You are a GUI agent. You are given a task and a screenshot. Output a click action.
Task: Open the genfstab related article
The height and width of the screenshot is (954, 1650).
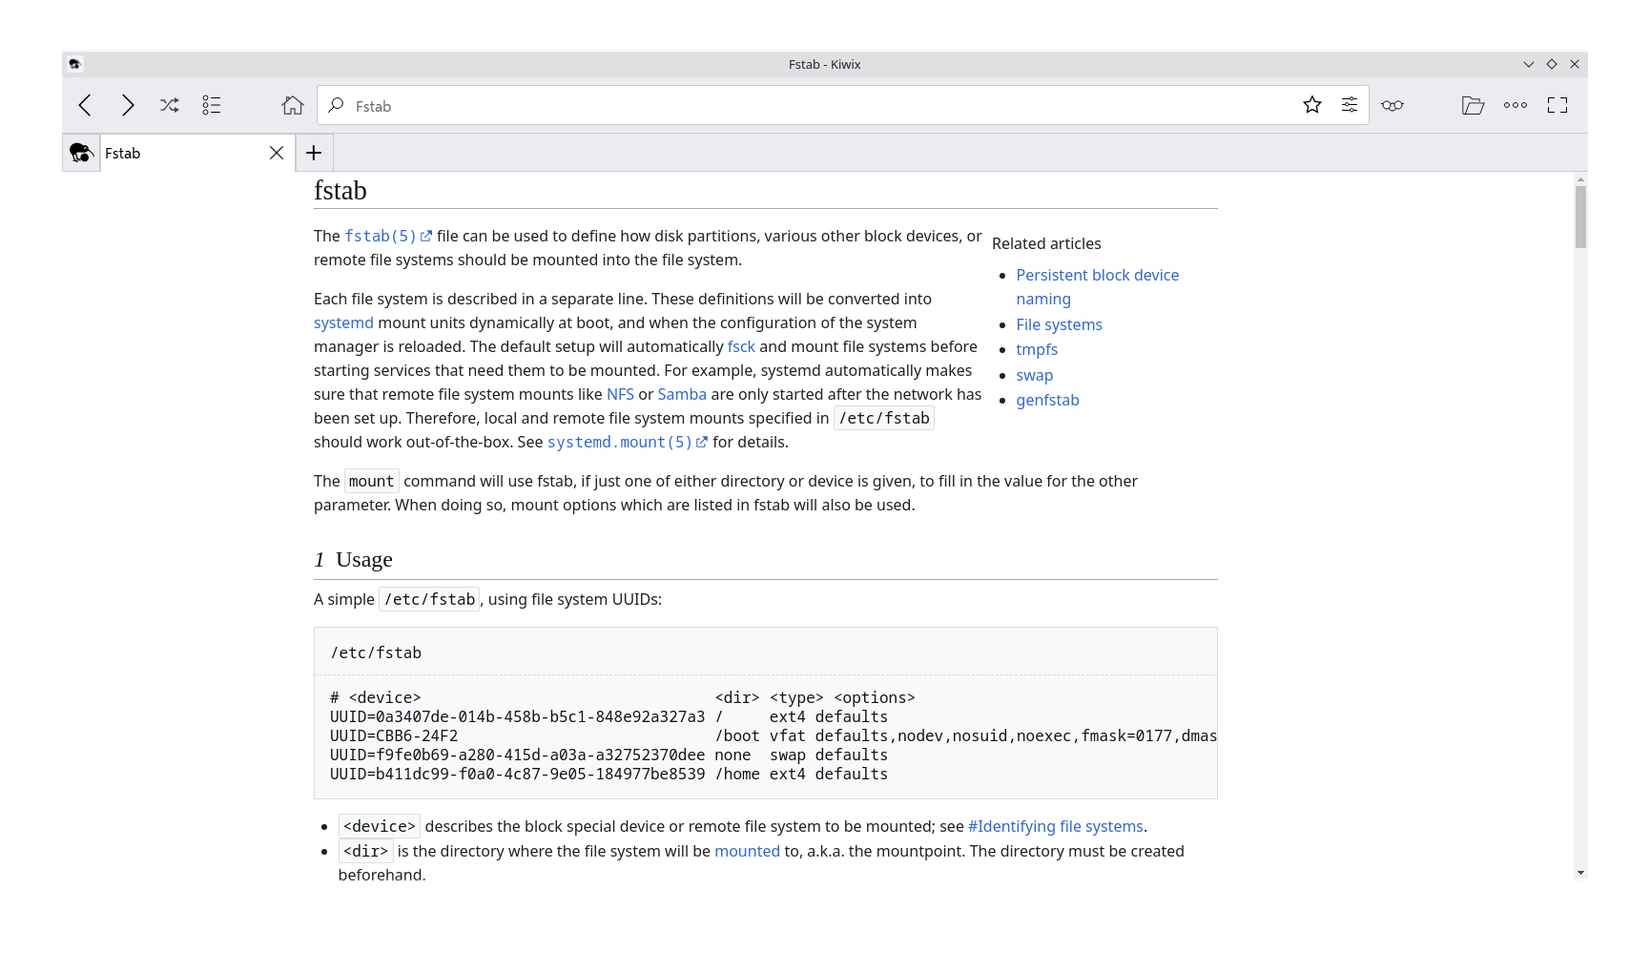coord(1047,400)
